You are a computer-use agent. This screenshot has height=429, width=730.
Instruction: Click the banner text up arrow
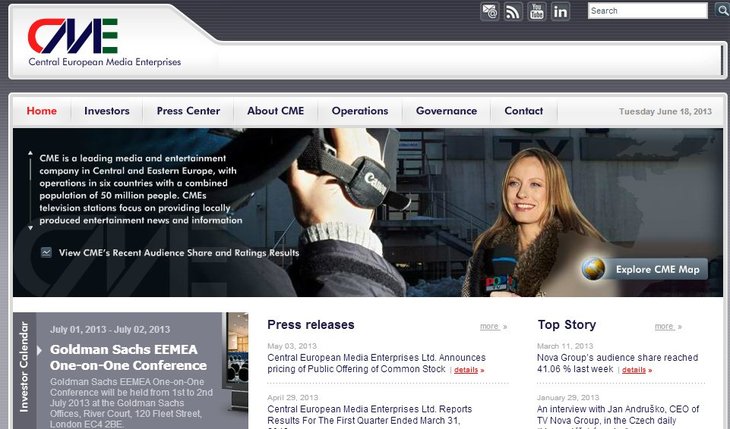(30, 153)
